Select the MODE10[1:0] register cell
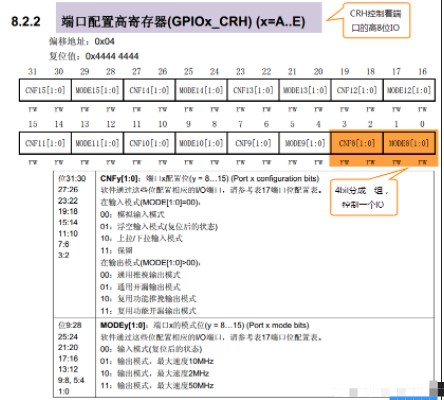Viewport: 444px width, 400px height. point(201,143)
